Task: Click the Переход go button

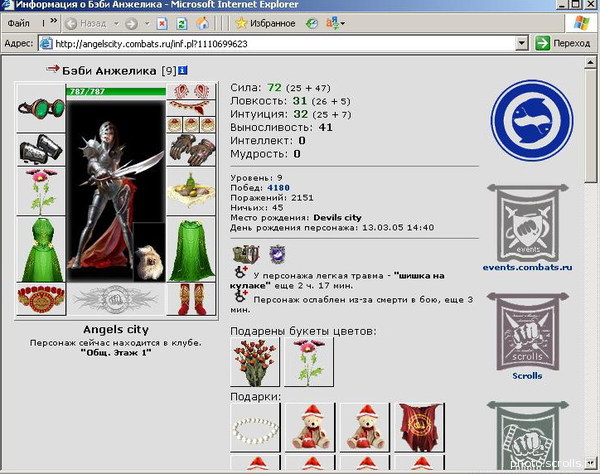Action: (x=562, y=43)
